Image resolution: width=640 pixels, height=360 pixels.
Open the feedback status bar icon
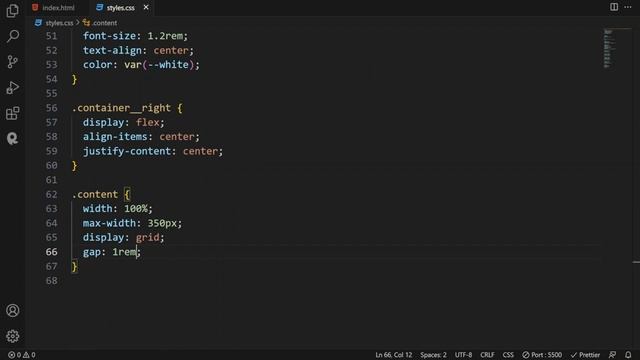pyautogui.click(x=612, y=355)
